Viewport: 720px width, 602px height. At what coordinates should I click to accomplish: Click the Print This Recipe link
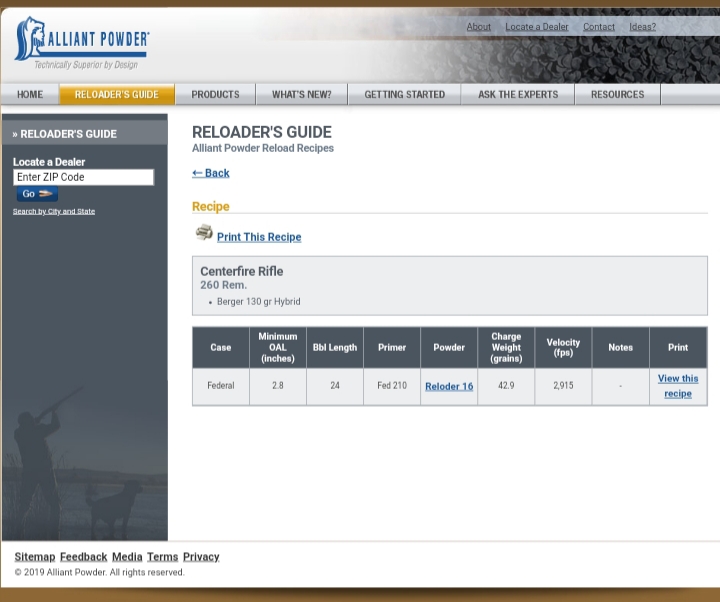[259, 237]
